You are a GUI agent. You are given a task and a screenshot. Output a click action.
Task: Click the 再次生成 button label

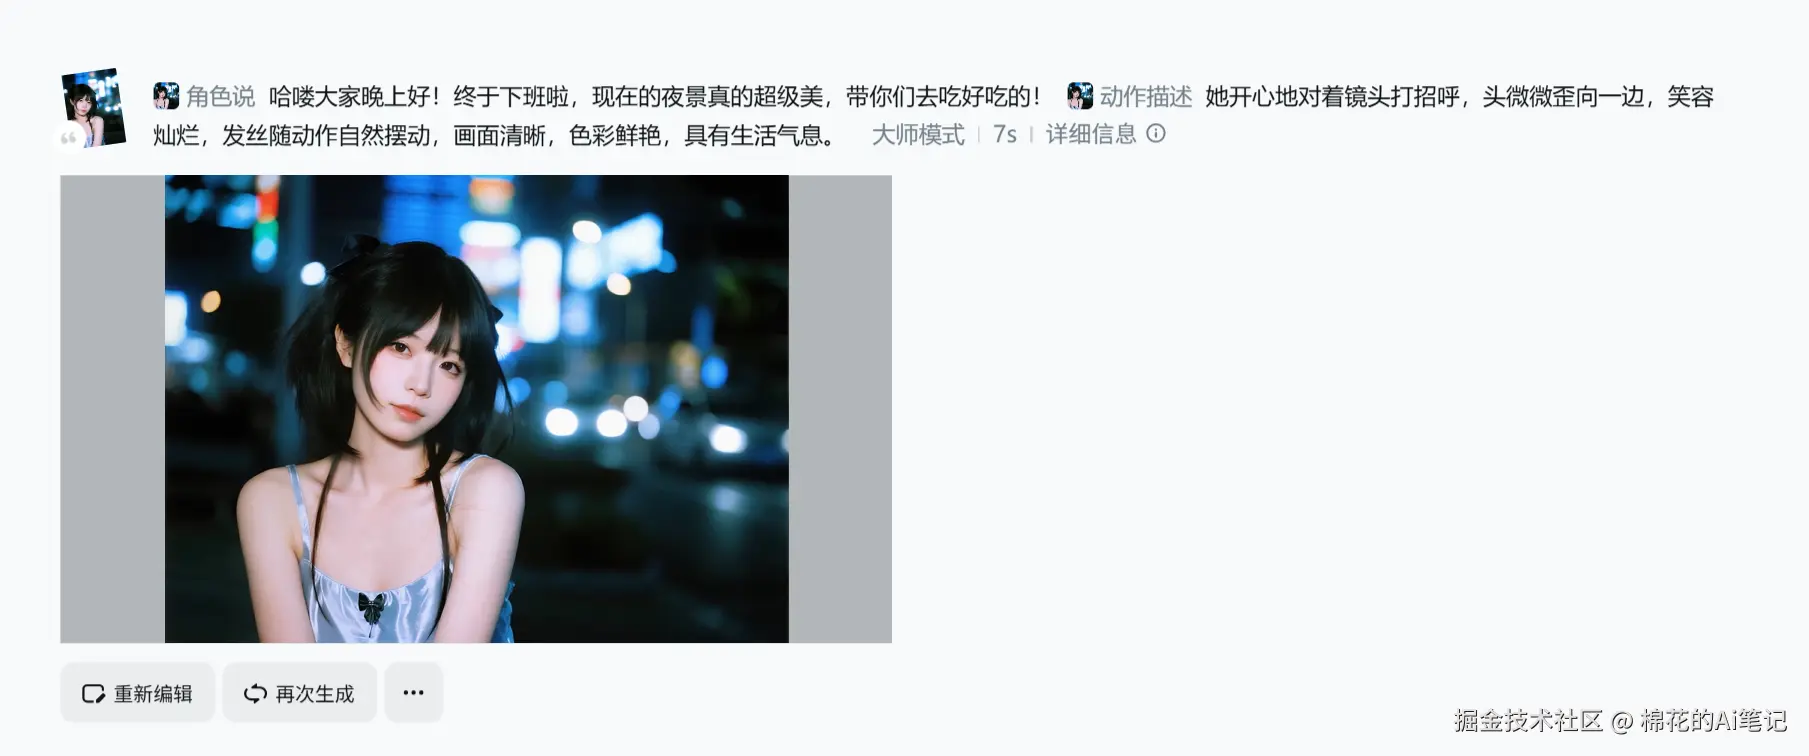pyautogui.click(x=315, y=694)
